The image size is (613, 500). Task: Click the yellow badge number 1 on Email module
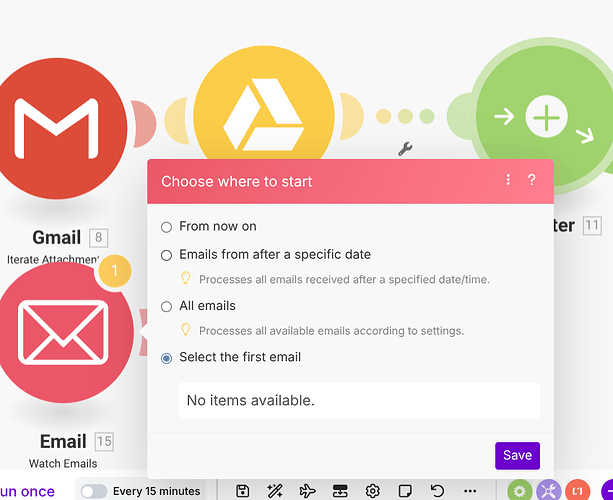tap(114, 271)
